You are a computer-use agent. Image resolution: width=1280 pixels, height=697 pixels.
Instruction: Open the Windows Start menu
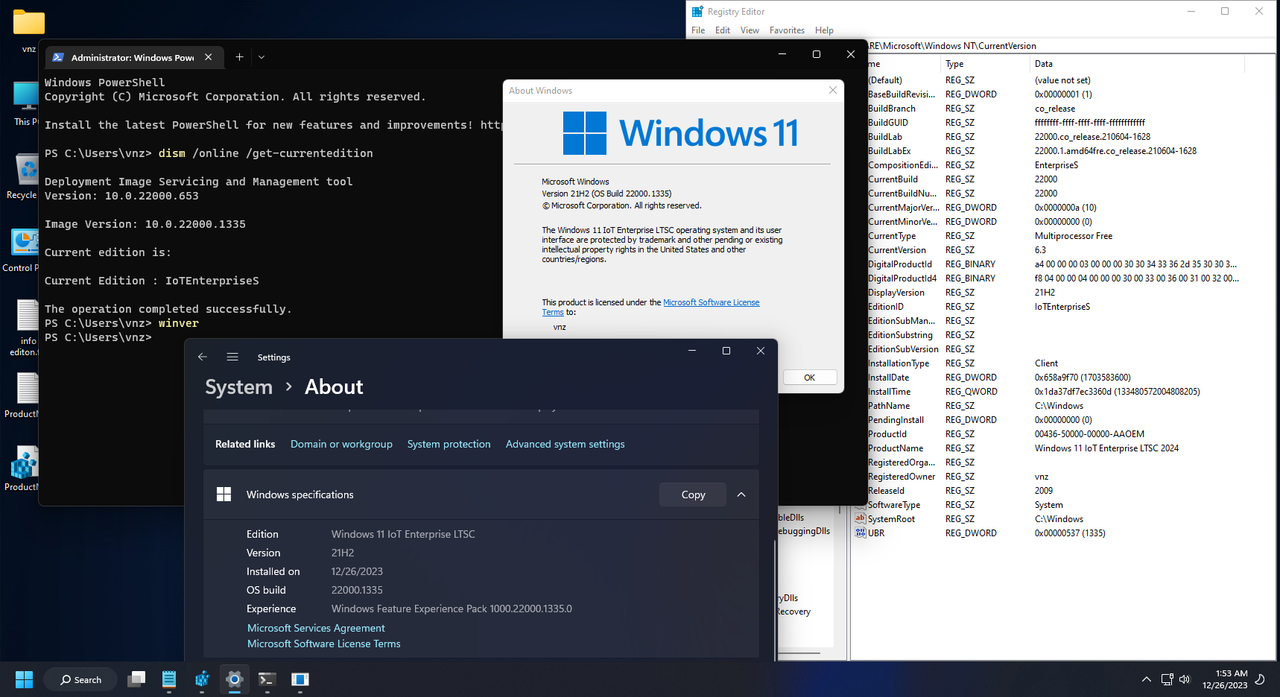(23, 679)
